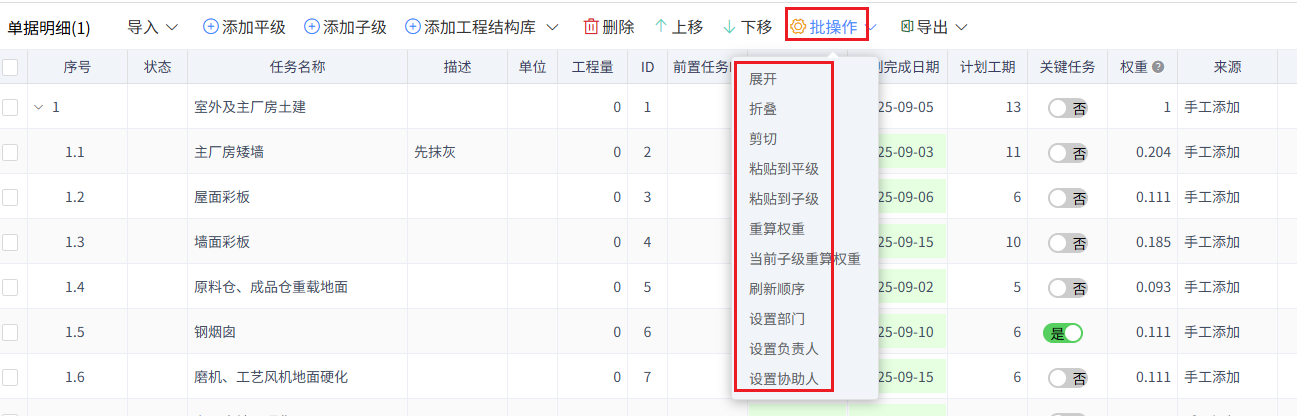
Task: Click the 任务名称 column header
Action: click(x=297, y=67)
